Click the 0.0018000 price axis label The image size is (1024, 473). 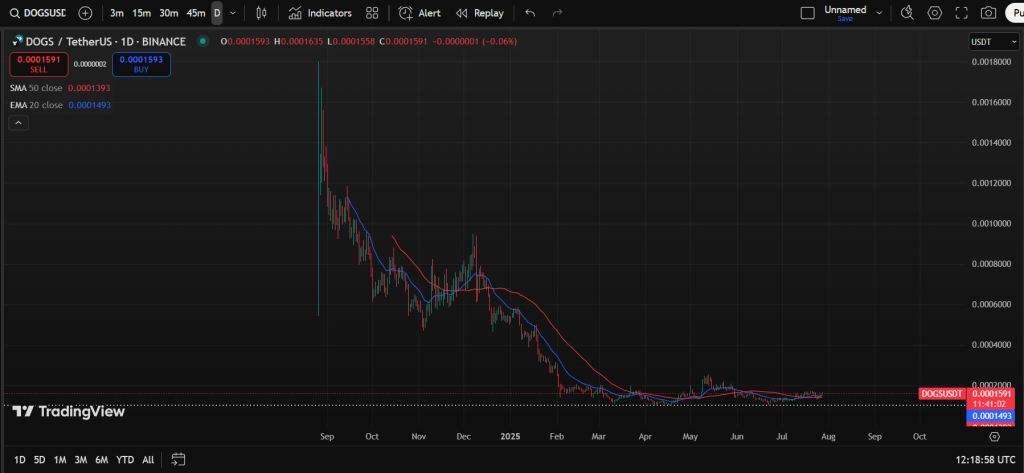[992, 61]
